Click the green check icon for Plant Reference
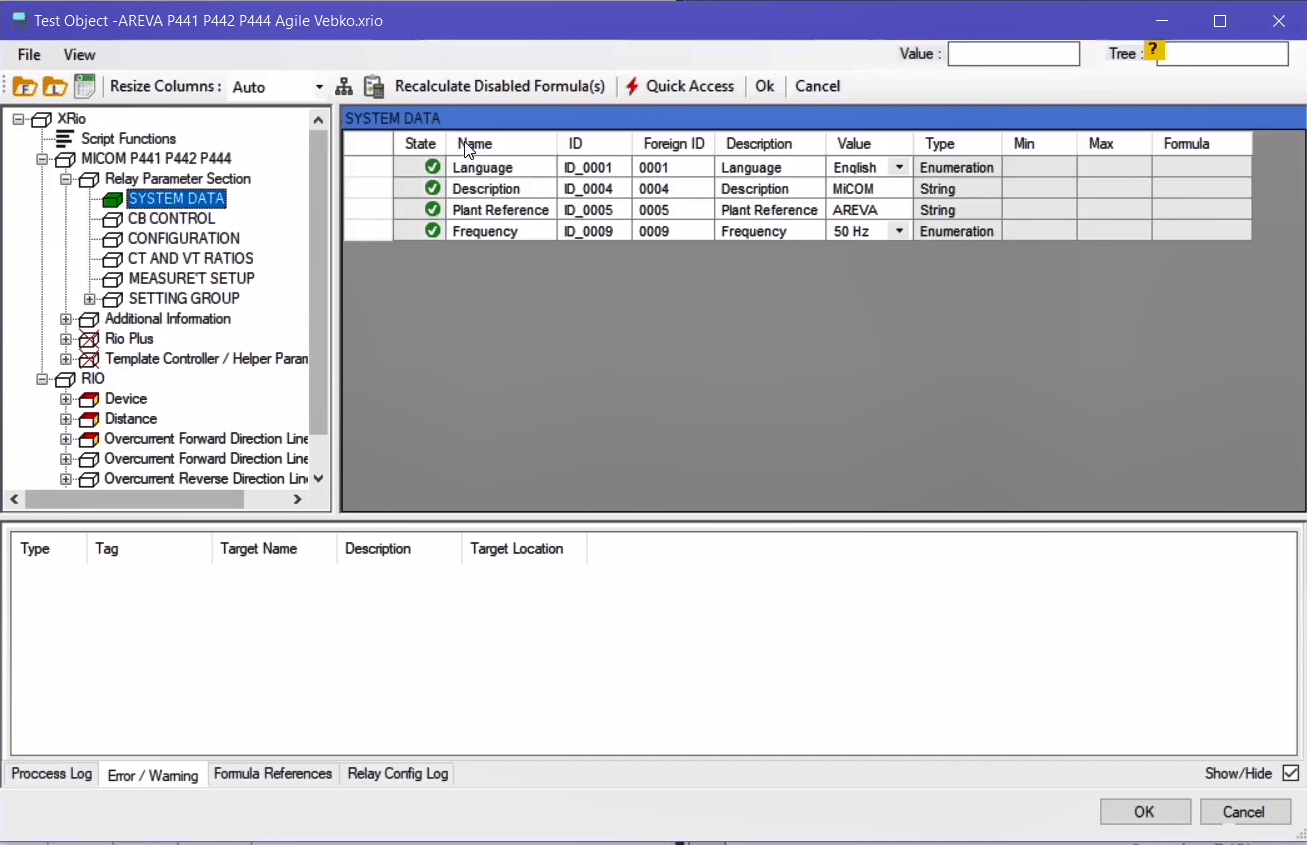The height and width of the screenshot is (845, 1307). point(432,209)
